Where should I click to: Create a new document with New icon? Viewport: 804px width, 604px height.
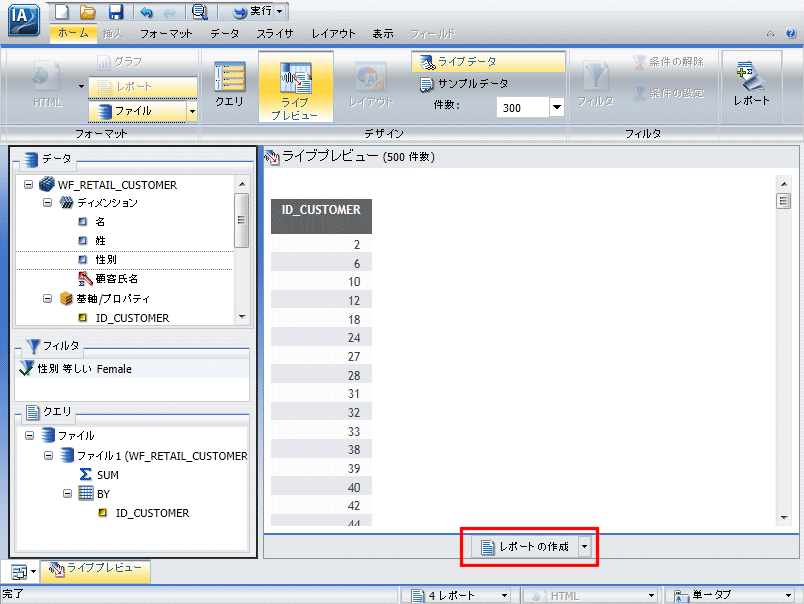point(62,11)
